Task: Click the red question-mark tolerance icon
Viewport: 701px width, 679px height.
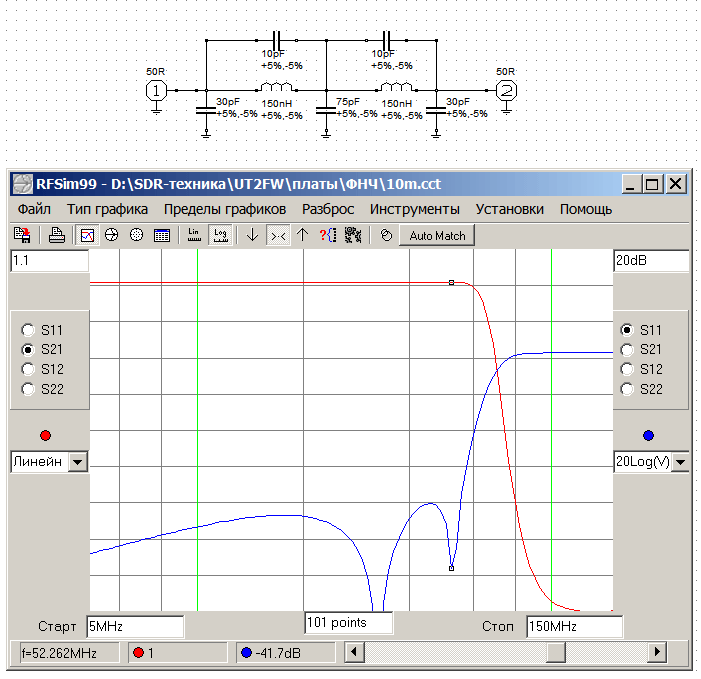Action: coord(328,235)
